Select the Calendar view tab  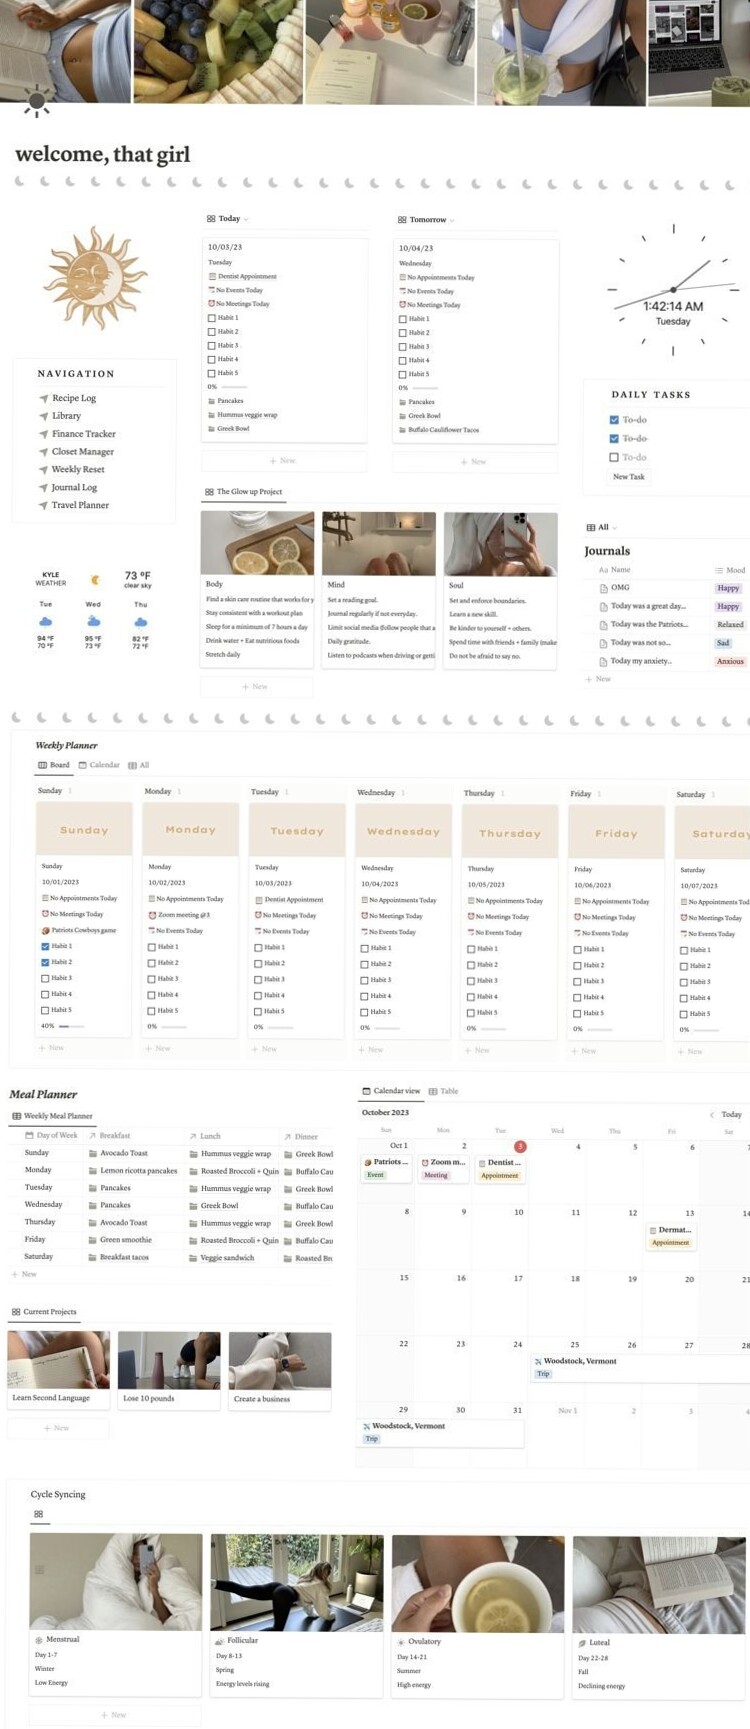coord(391,1091)
